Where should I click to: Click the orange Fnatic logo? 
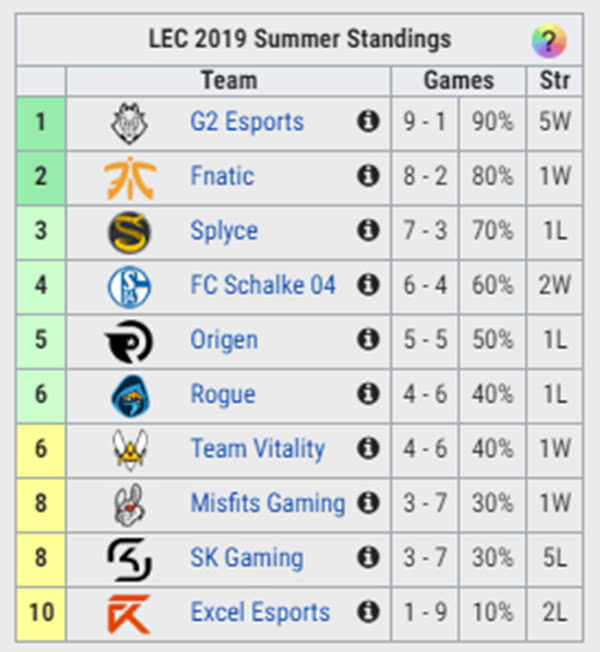(130, 177)
